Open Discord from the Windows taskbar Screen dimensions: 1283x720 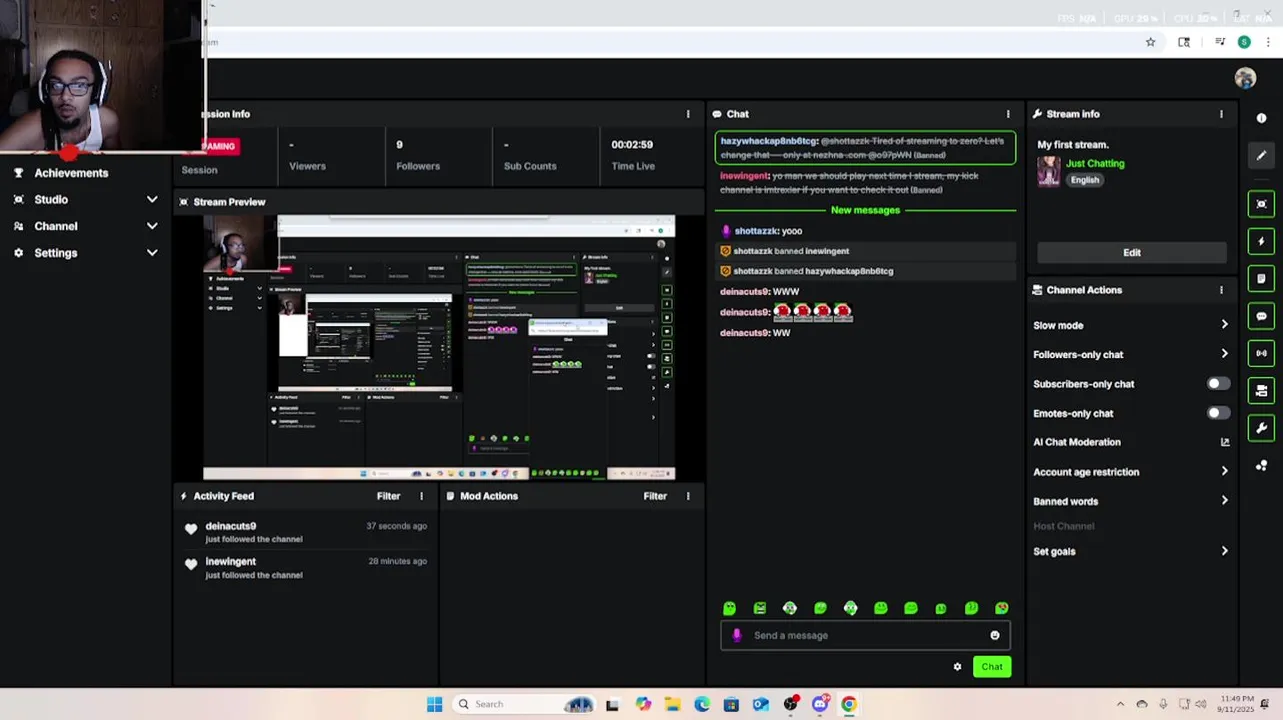(820, 704)
